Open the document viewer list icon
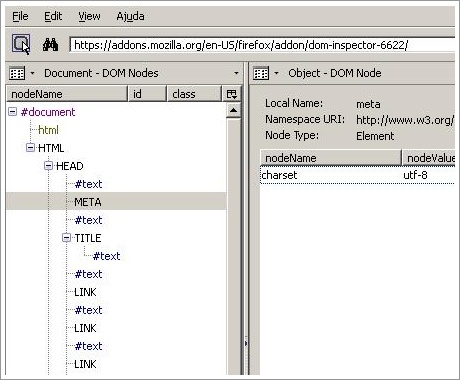Screen dimensions: 460x380 point(17,73)
